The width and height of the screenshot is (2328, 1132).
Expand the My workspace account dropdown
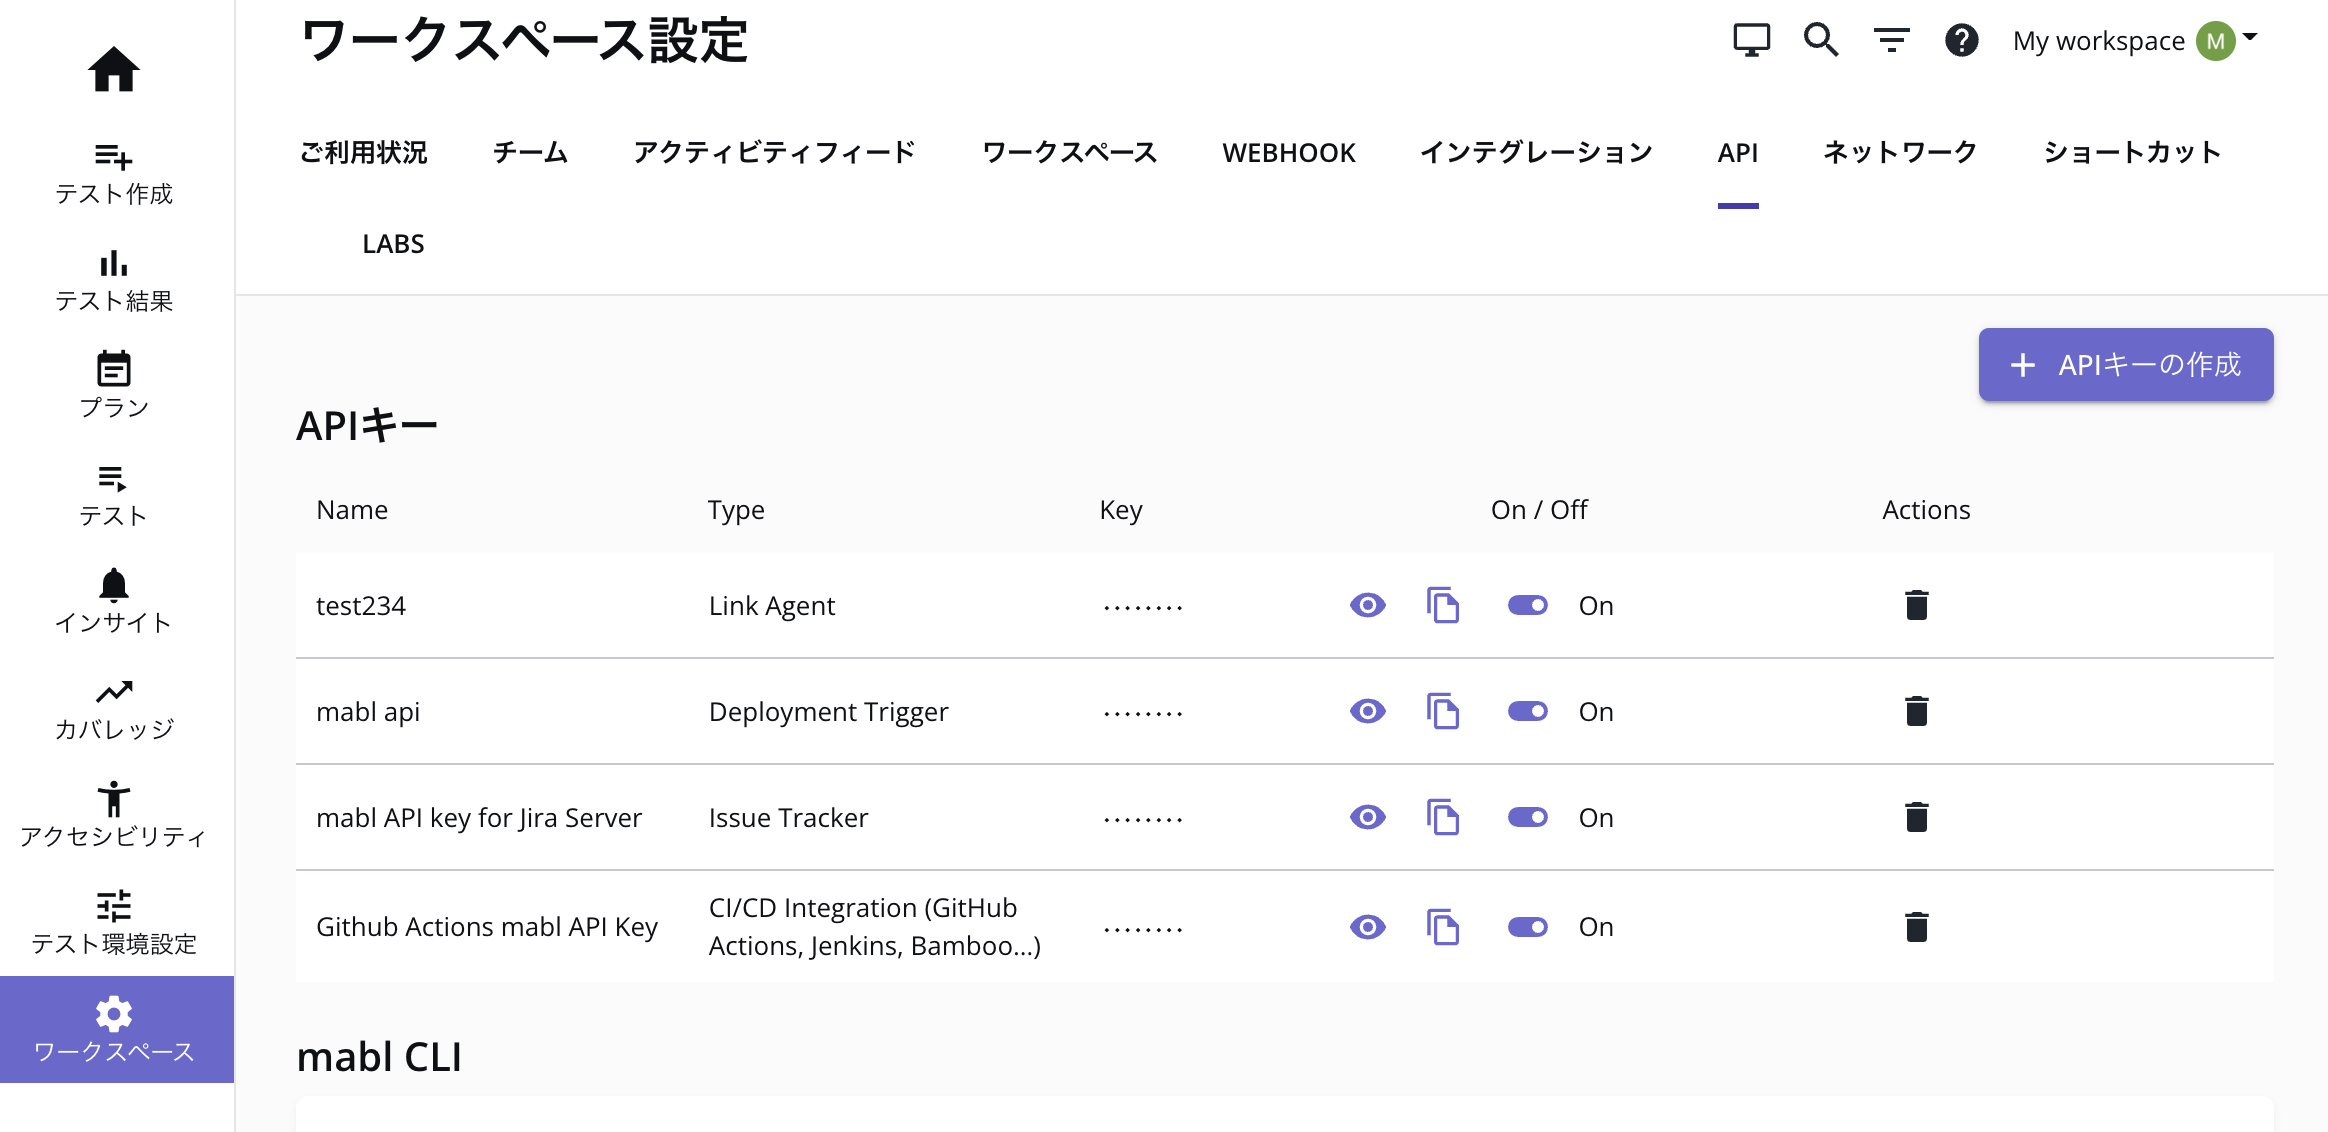(2250, 38)
